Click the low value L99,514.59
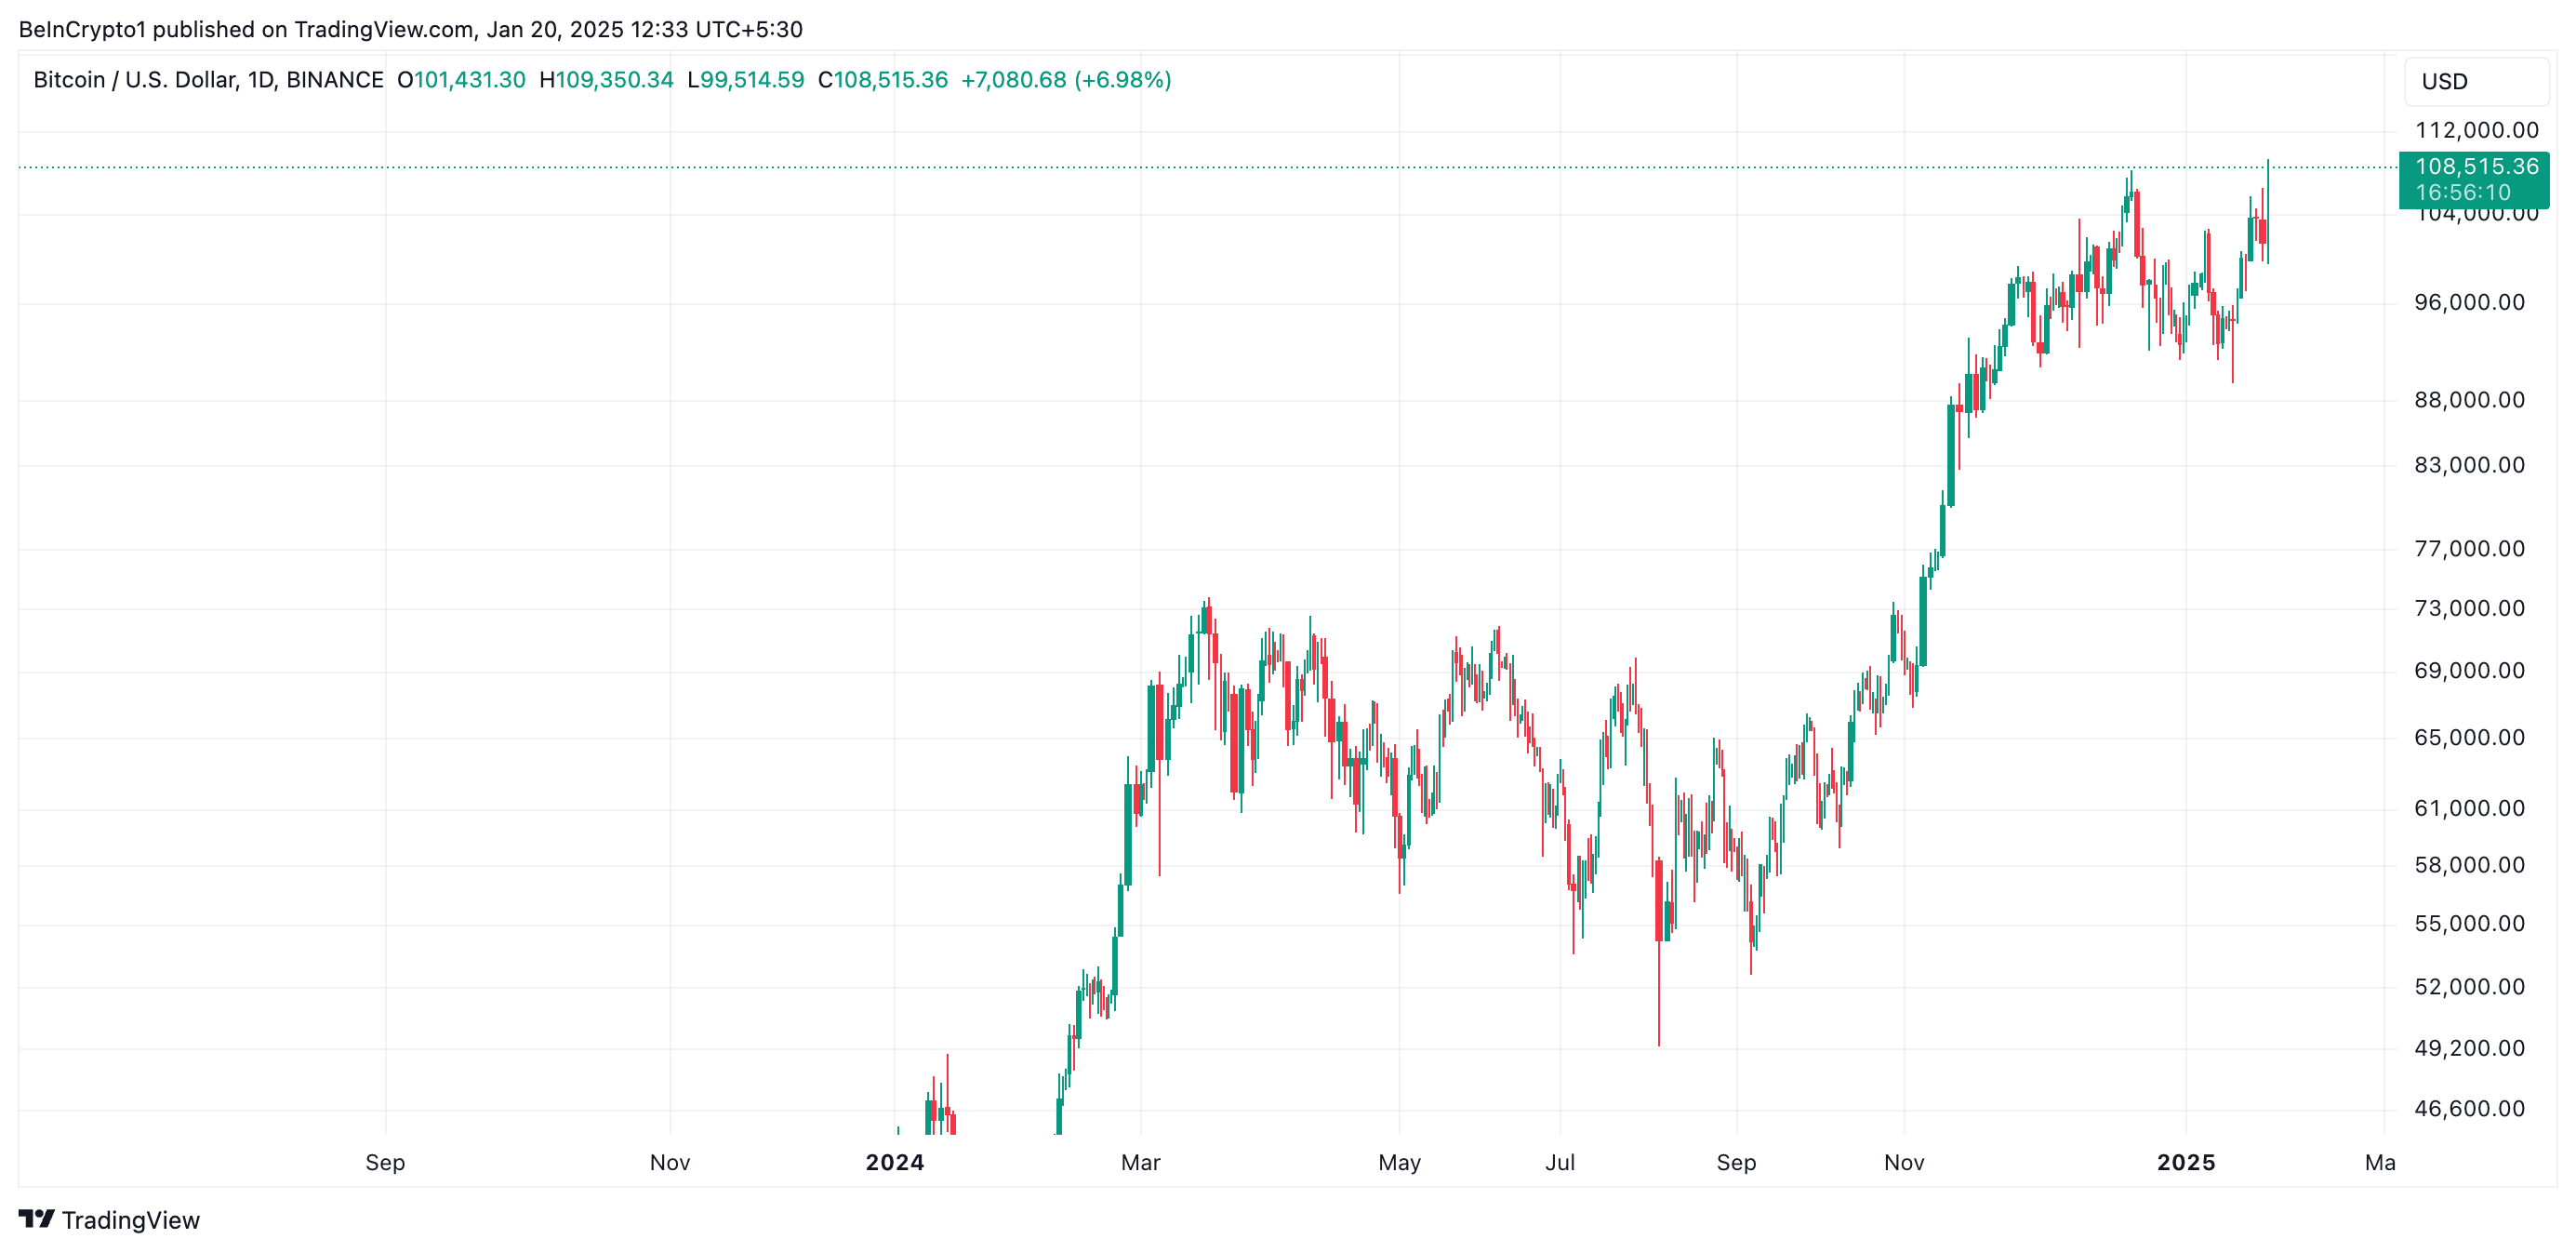This screenshot has height=1252, width=2576. 745,80
